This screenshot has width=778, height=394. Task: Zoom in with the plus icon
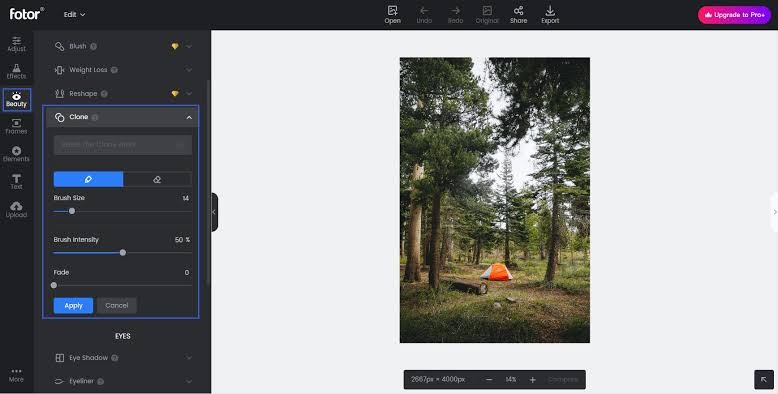(x=532, y=380)
